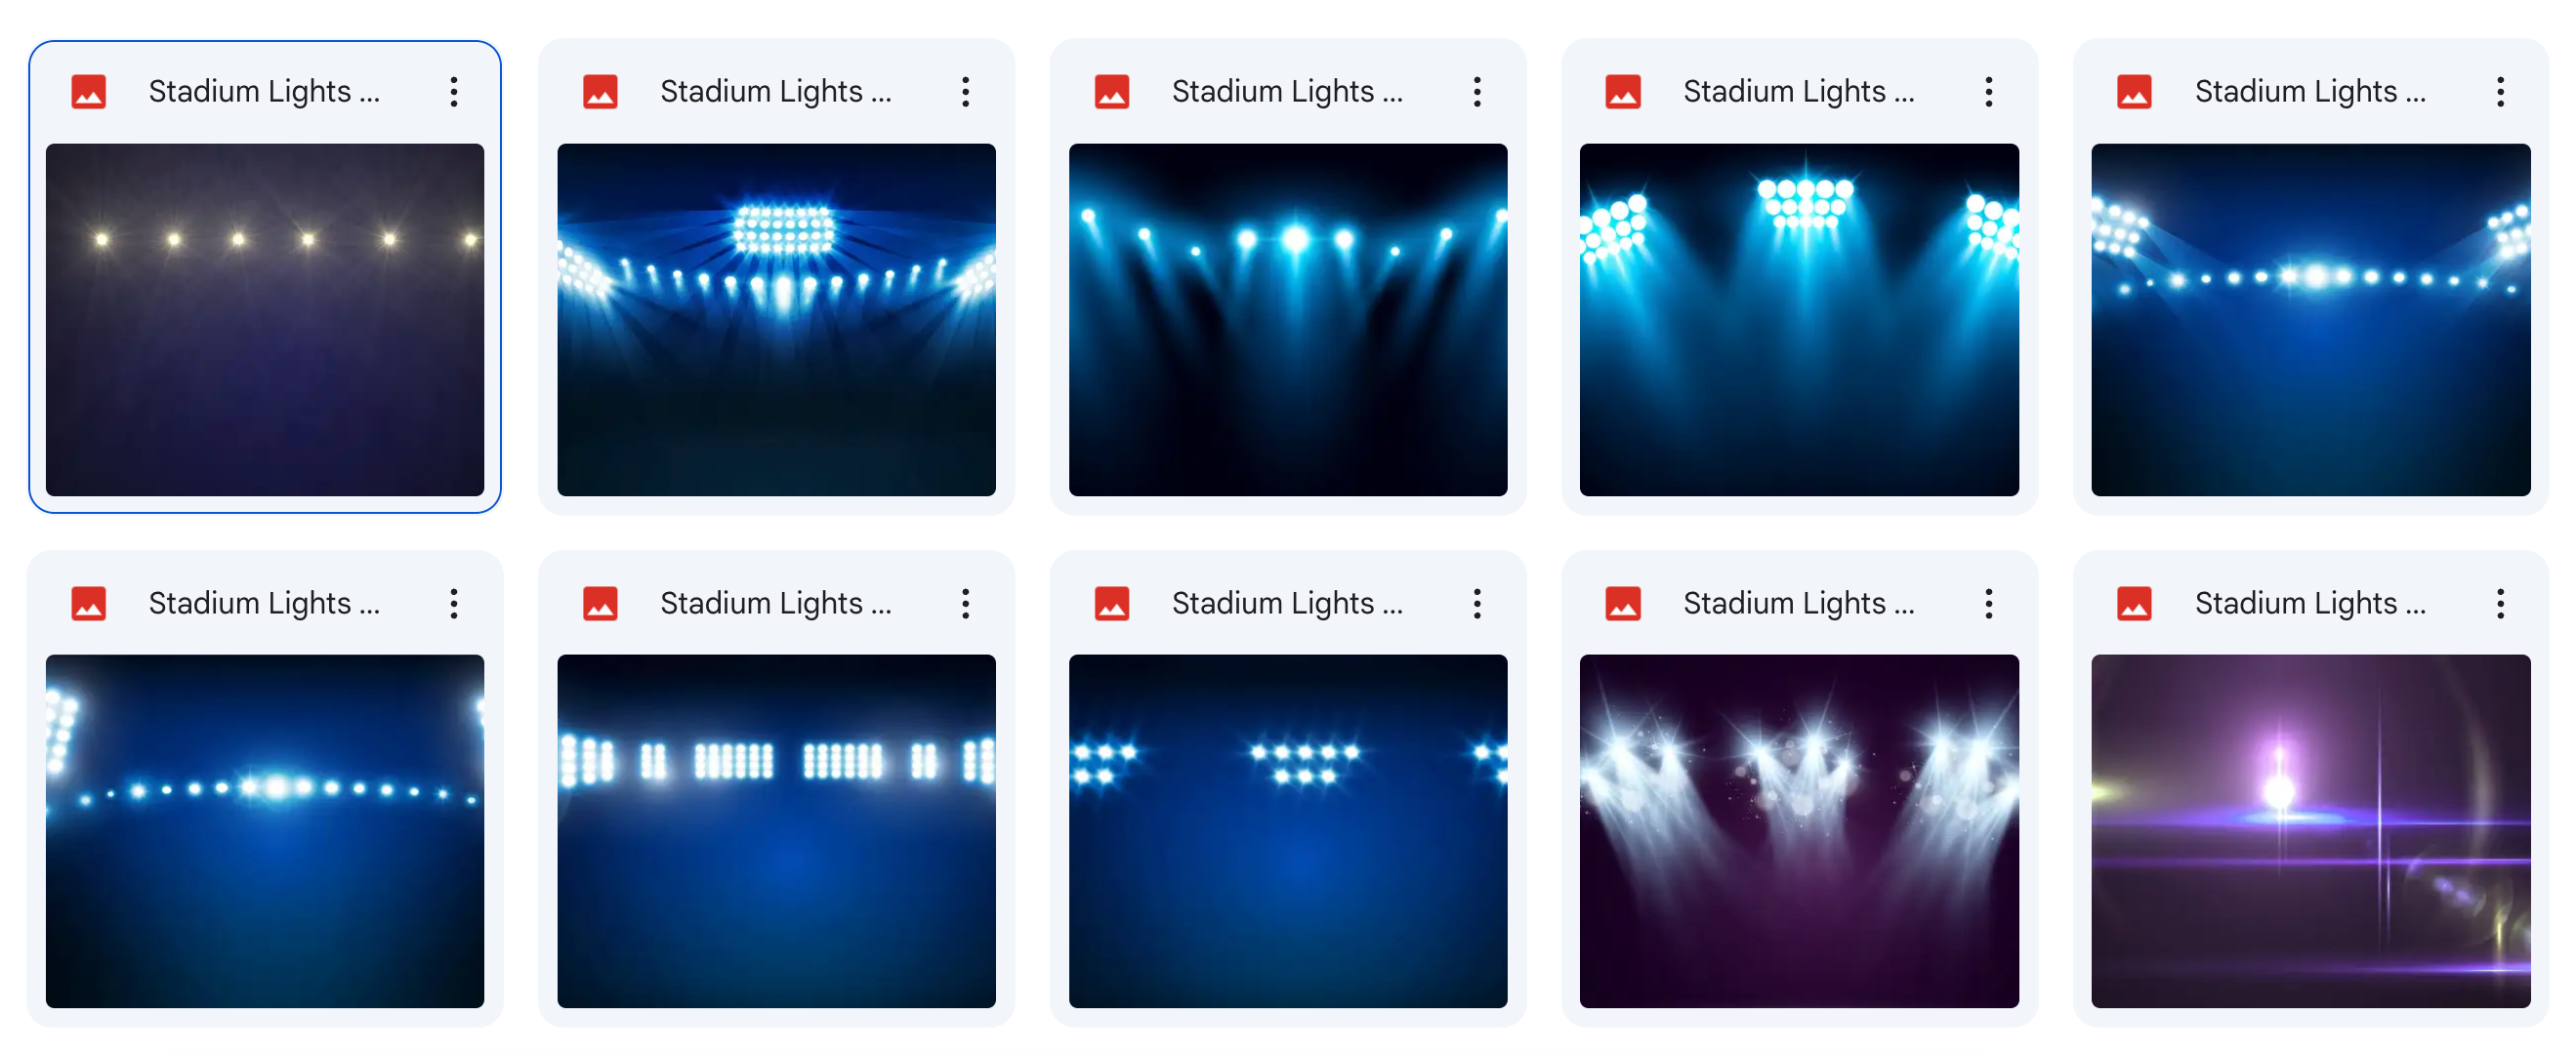
Task: Click image icon of the three cyan floodlight clusters file
Action: point(1622,92)
